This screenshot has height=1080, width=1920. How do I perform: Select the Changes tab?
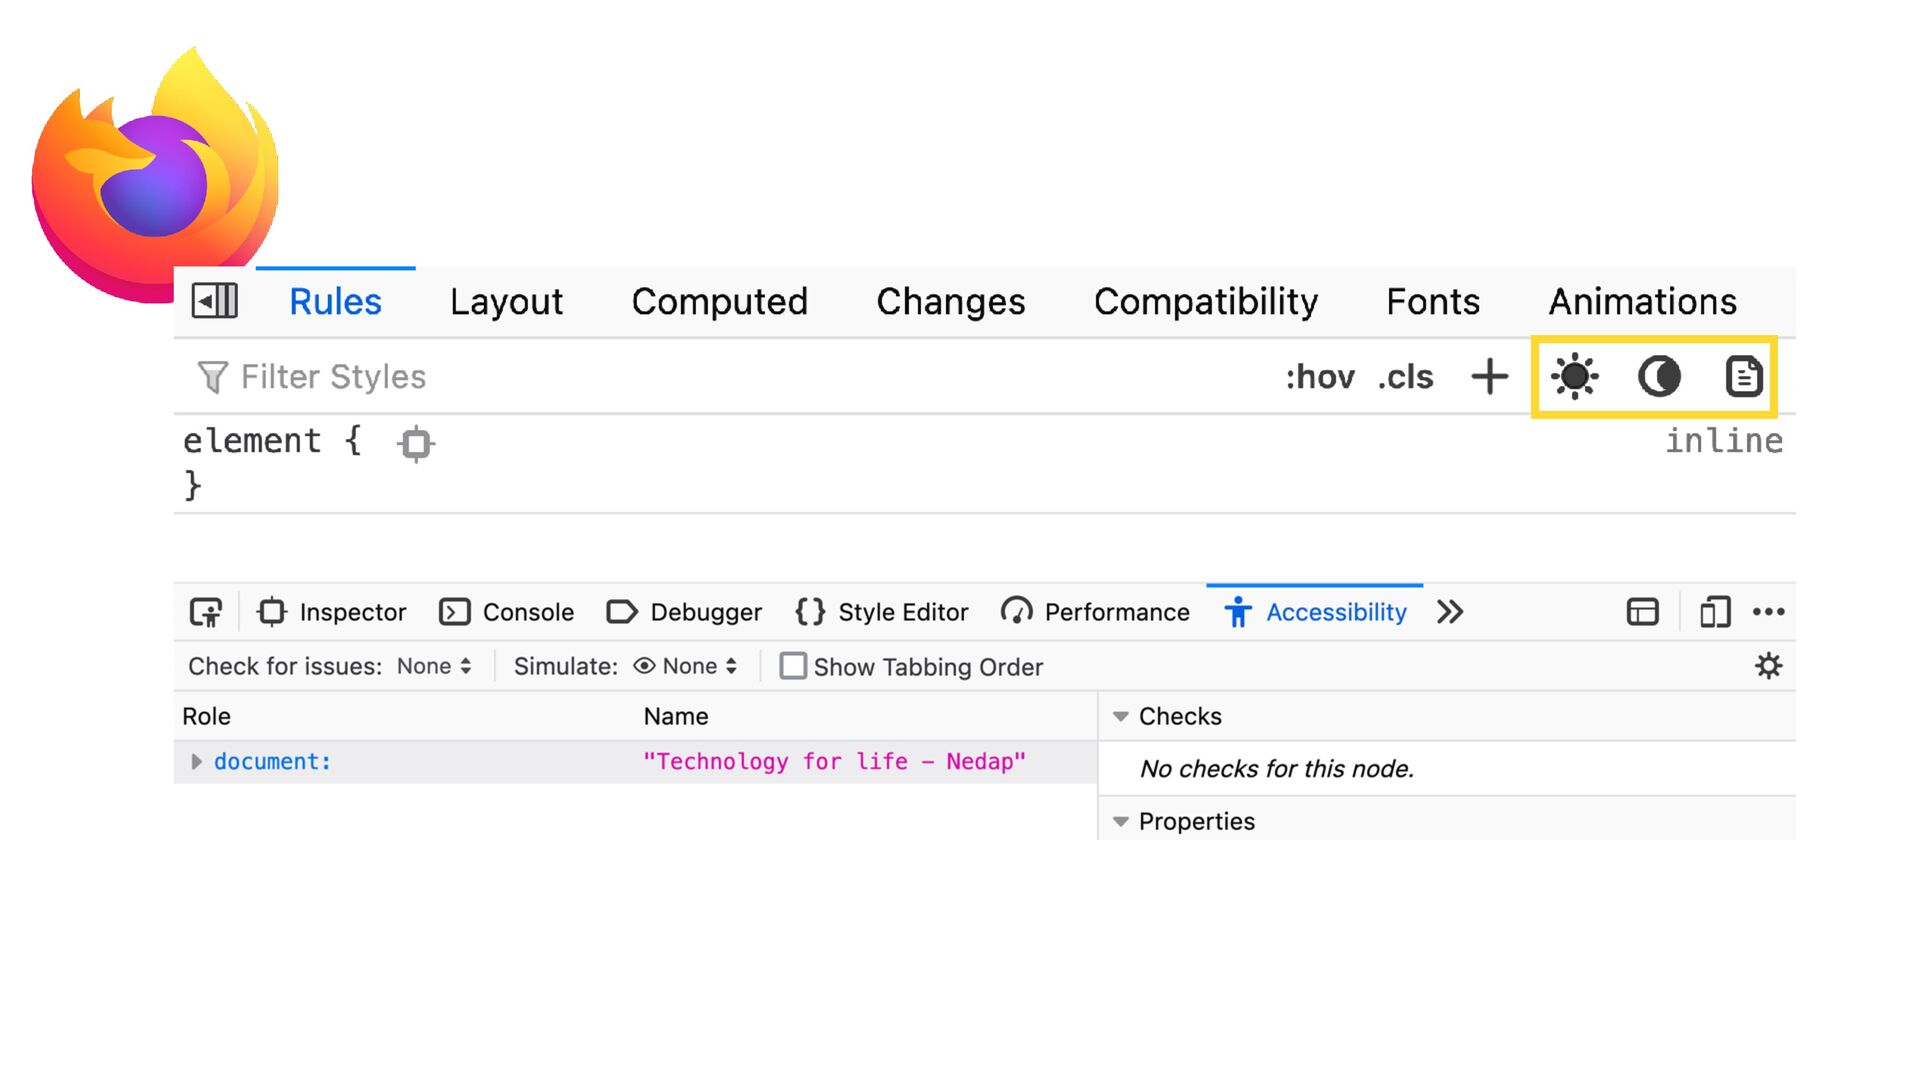[951, 302]
